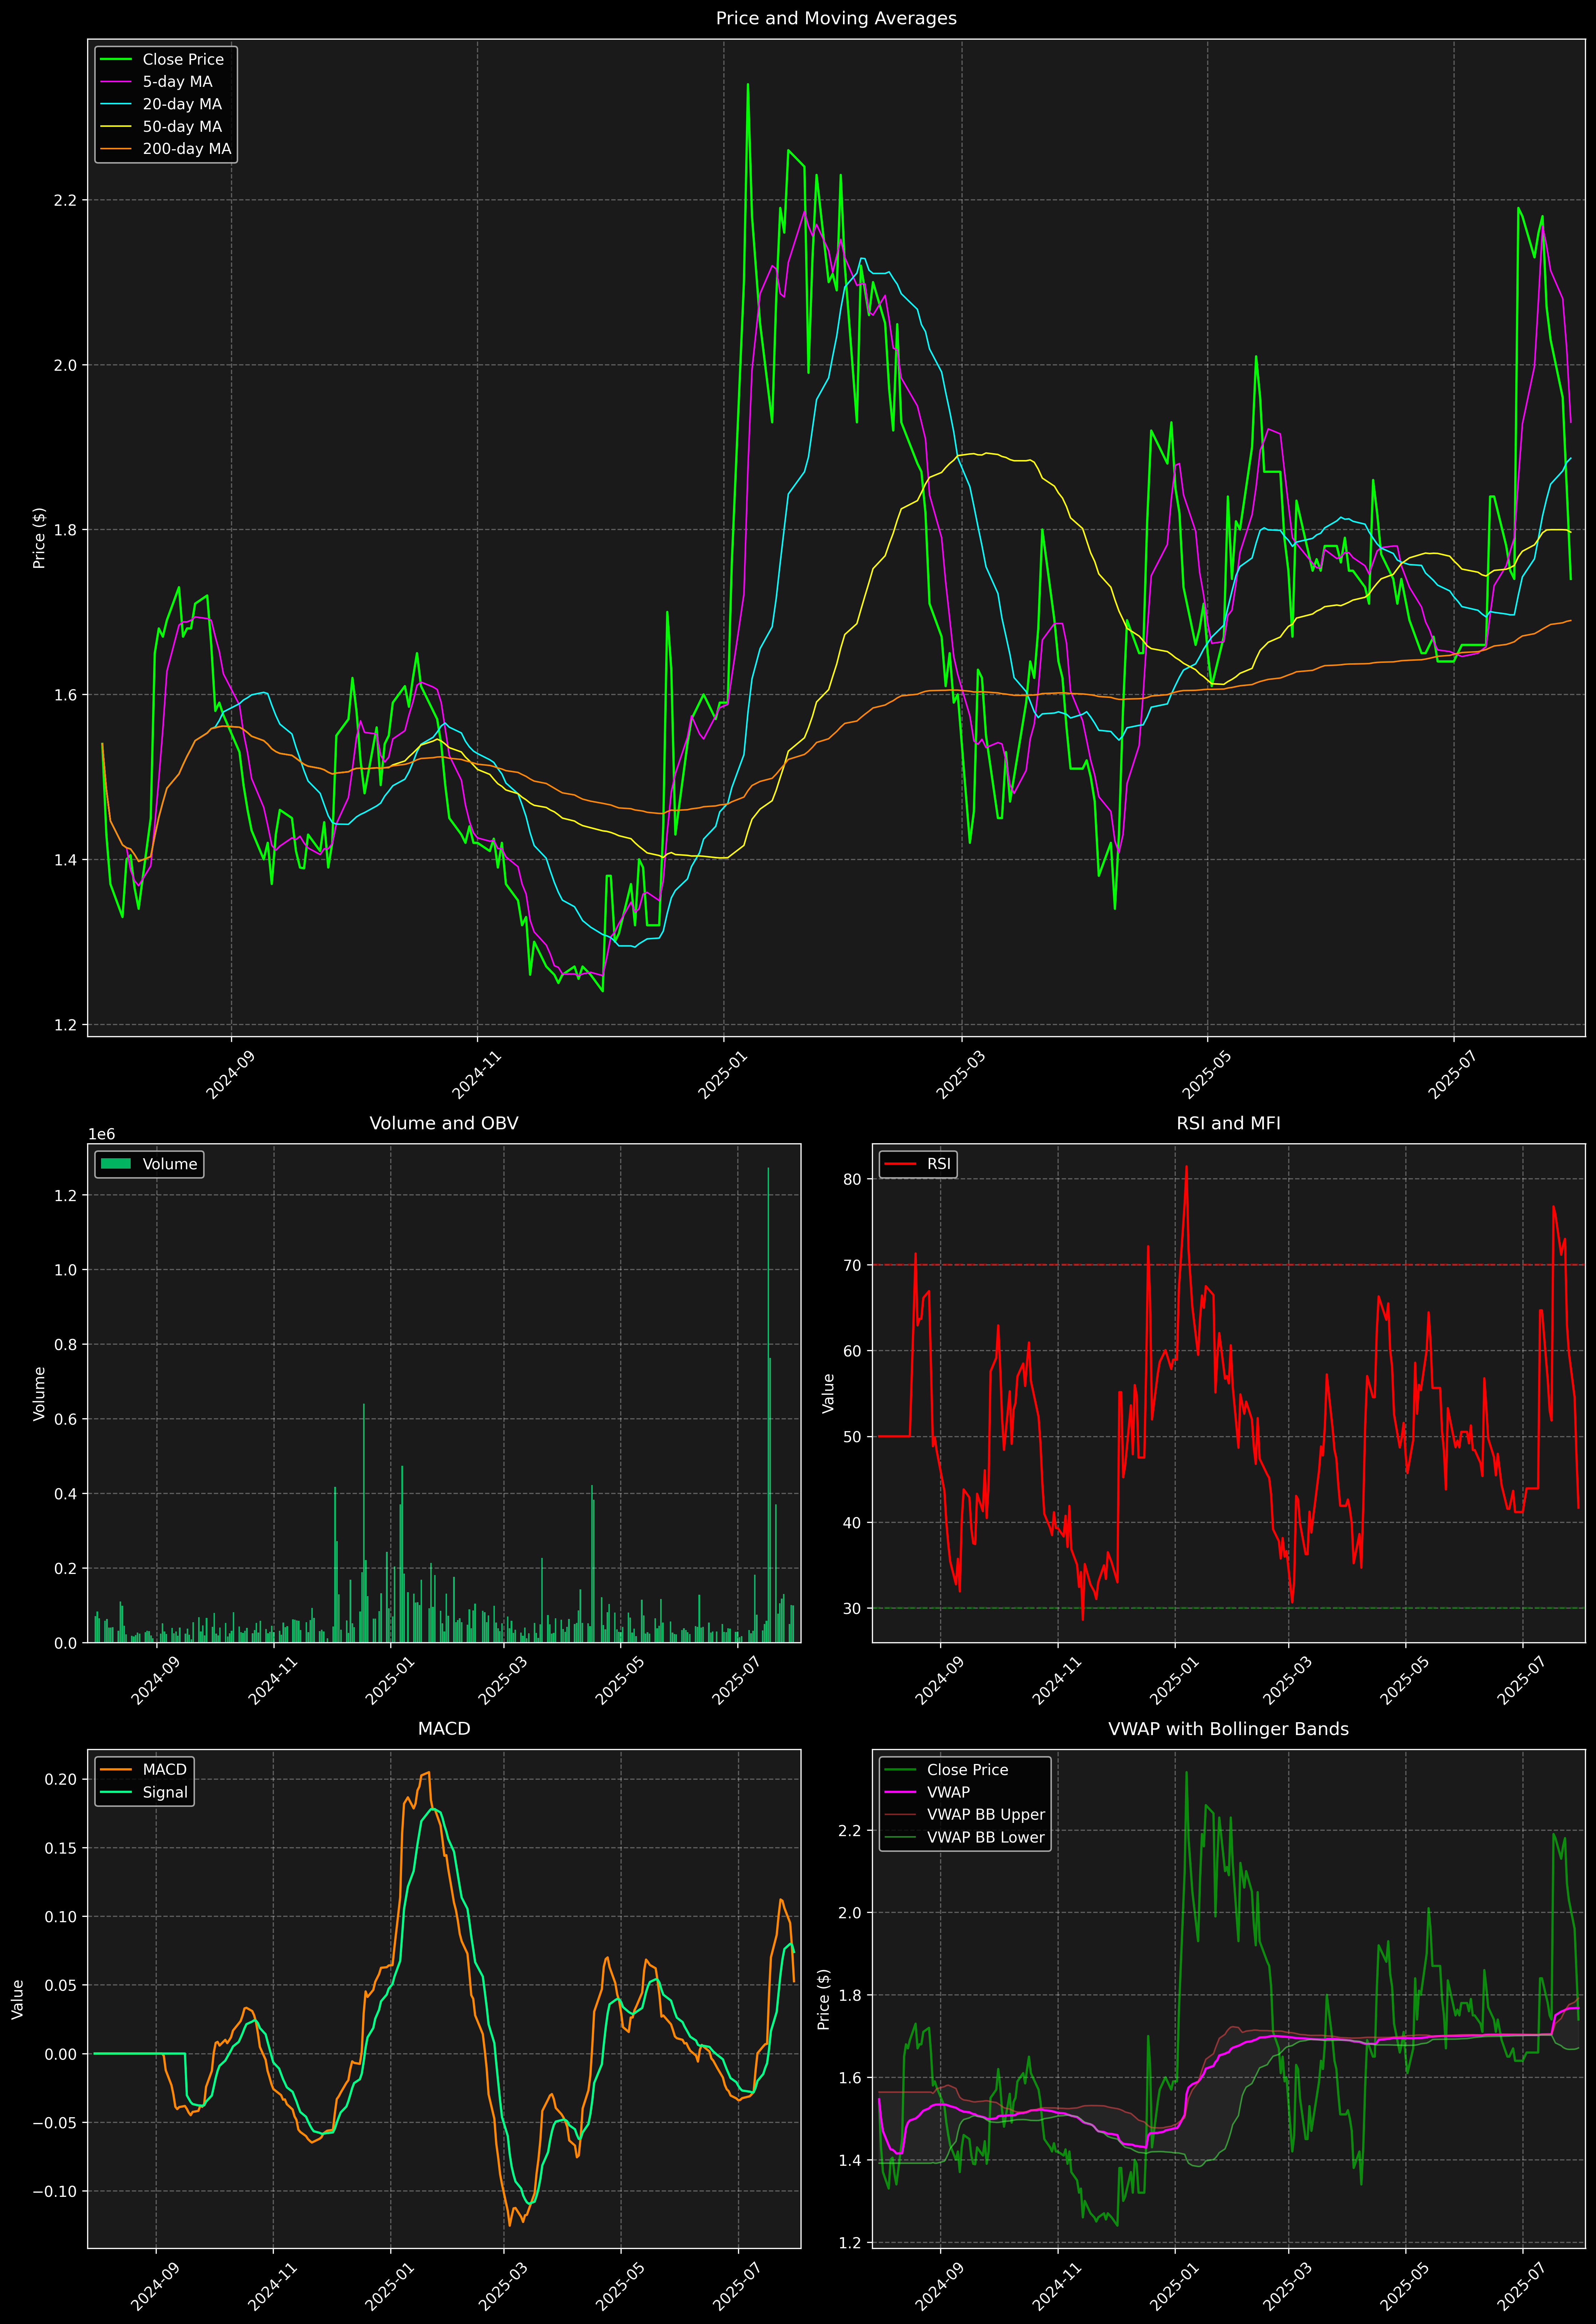The image size is (1596, 2324).
Task: Select the 'RSI' legend entry
Action: (x=918, y=1164)
